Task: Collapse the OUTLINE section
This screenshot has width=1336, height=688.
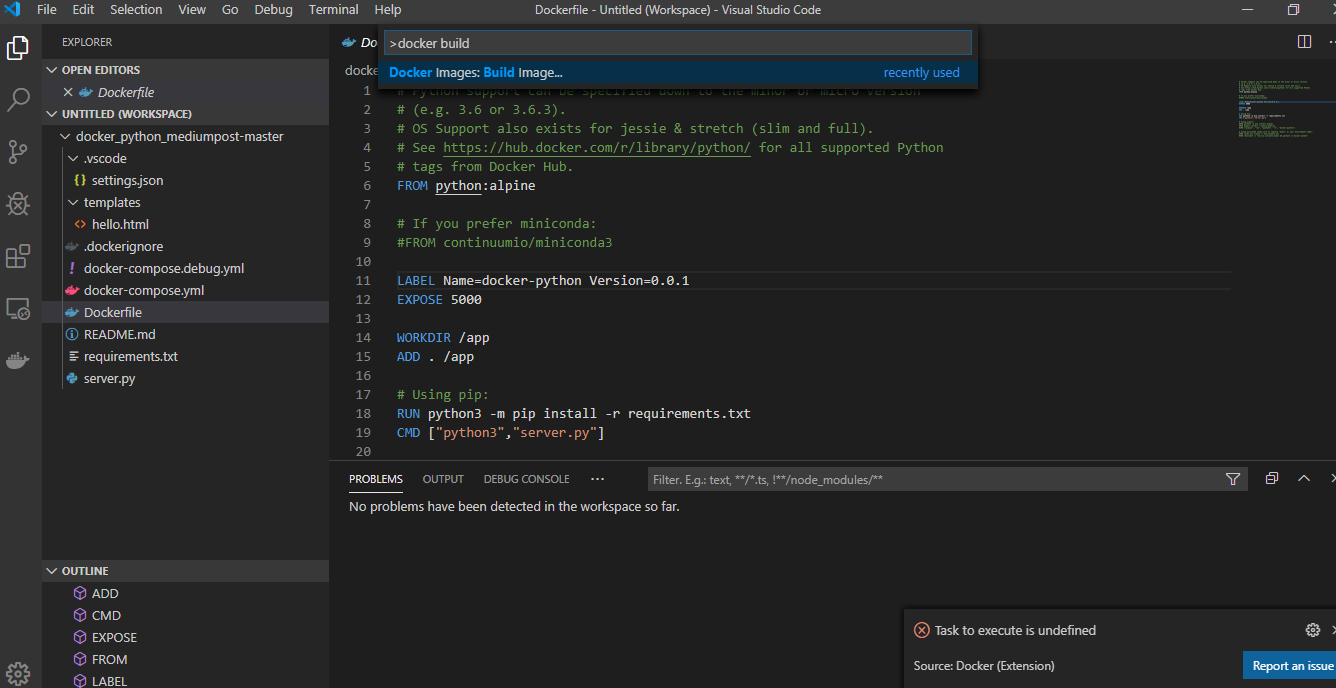Action: [52, 570]
